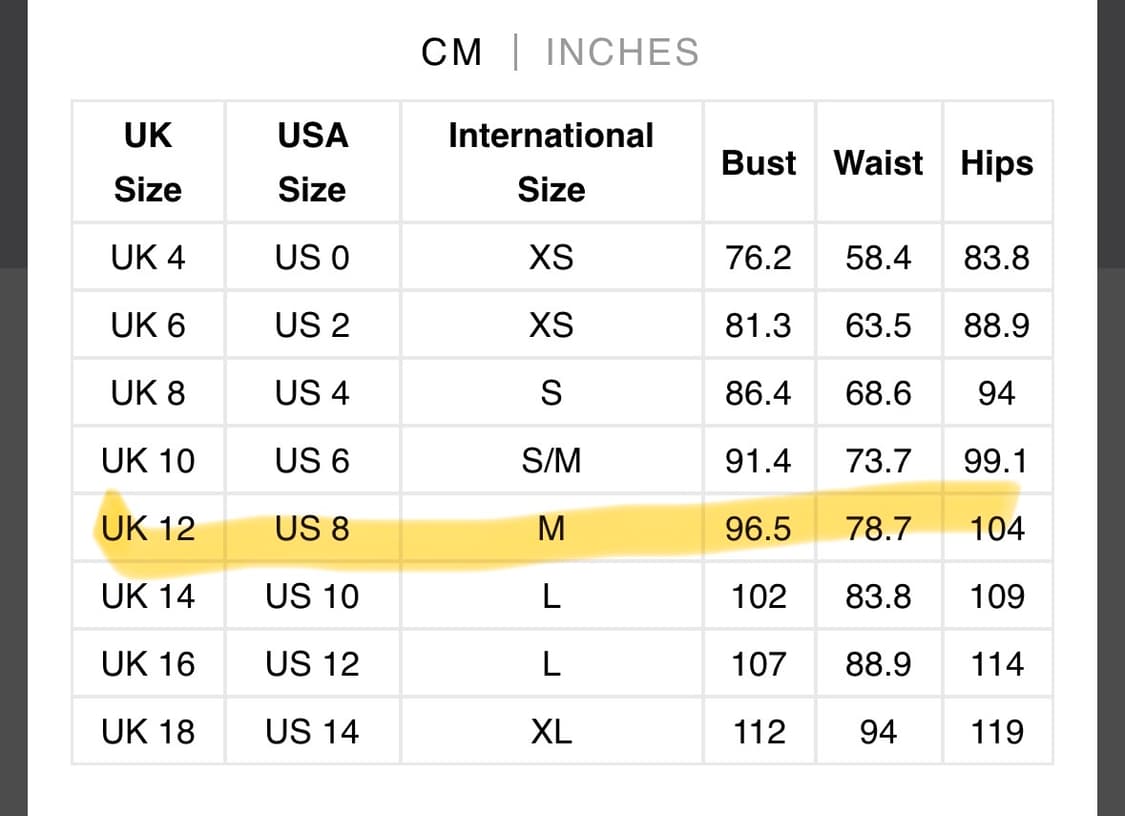This screenshot has width=1125, height=816.
Task: Click the Hips column header
Action: pos(997,163)
